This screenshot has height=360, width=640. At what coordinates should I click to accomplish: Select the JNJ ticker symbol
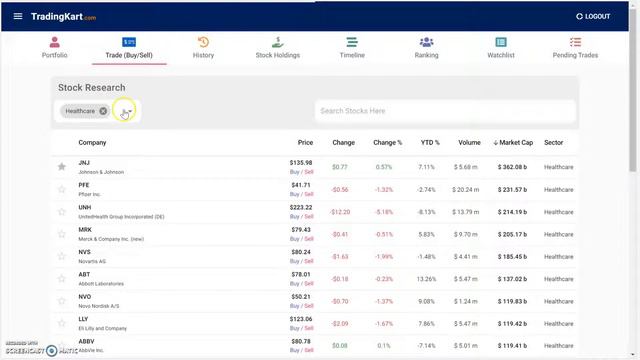click(x=84, y=162)
